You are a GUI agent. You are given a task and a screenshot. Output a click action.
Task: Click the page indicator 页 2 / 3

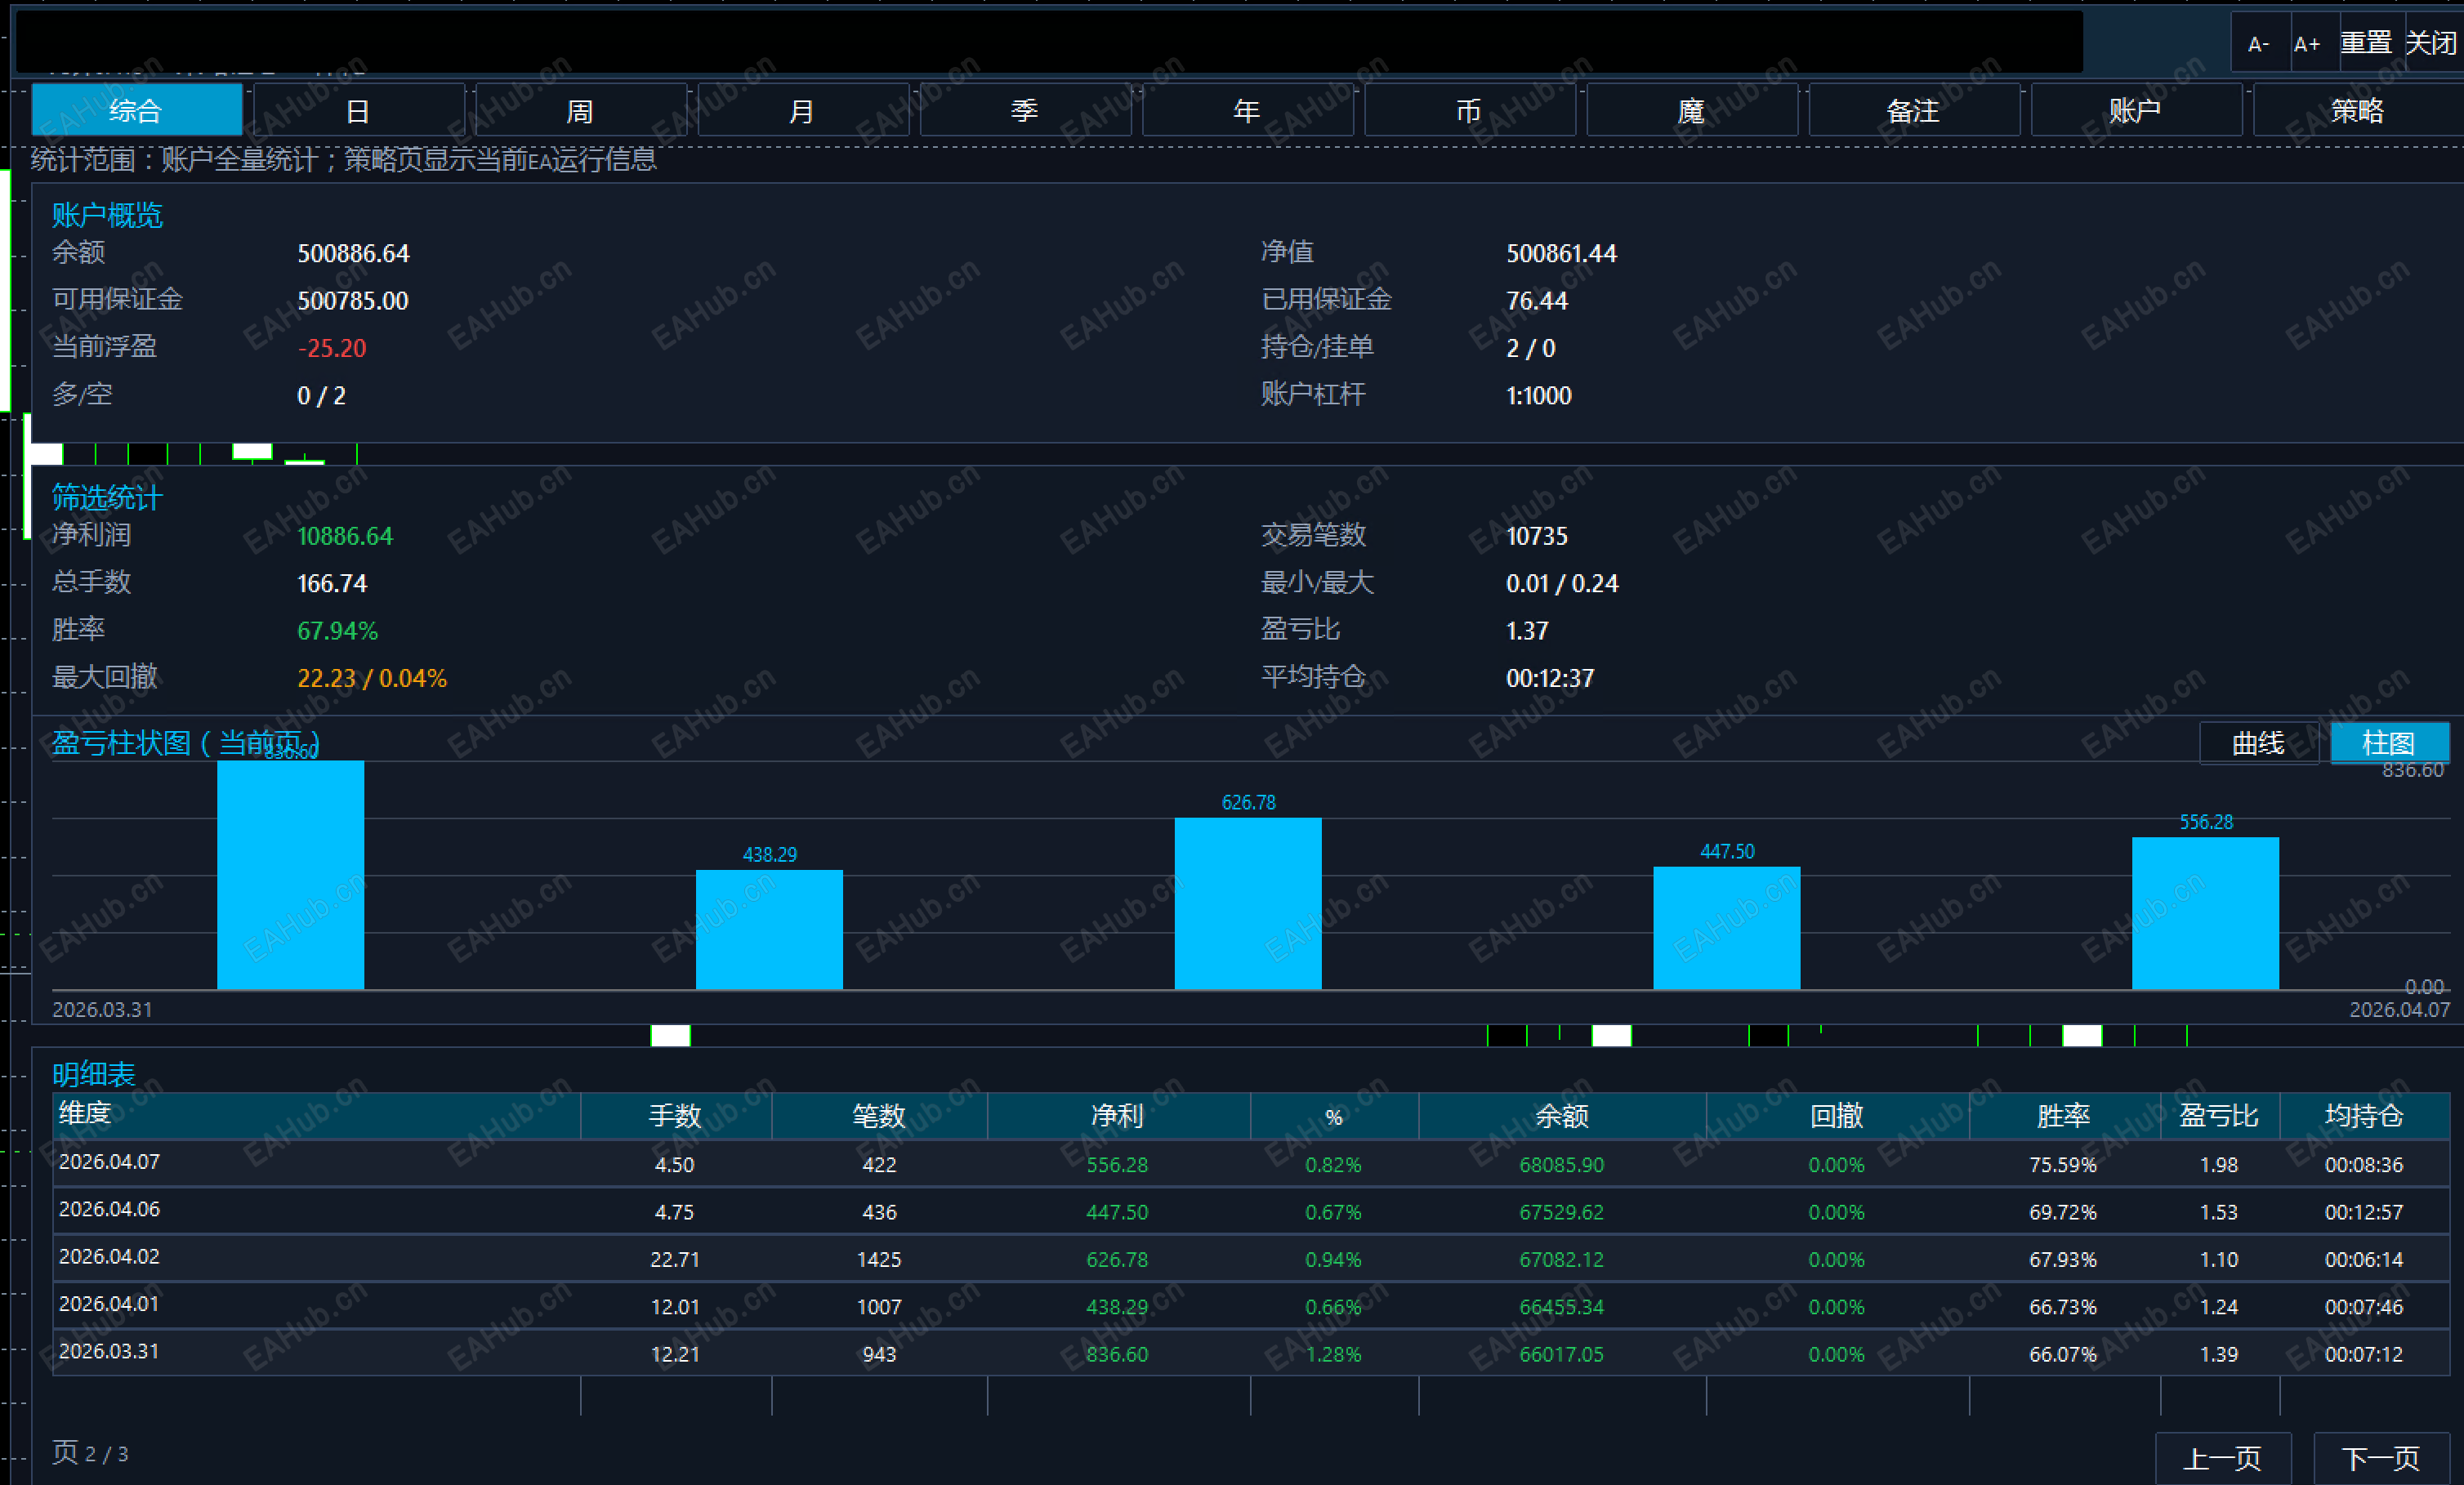point(90,1453)
